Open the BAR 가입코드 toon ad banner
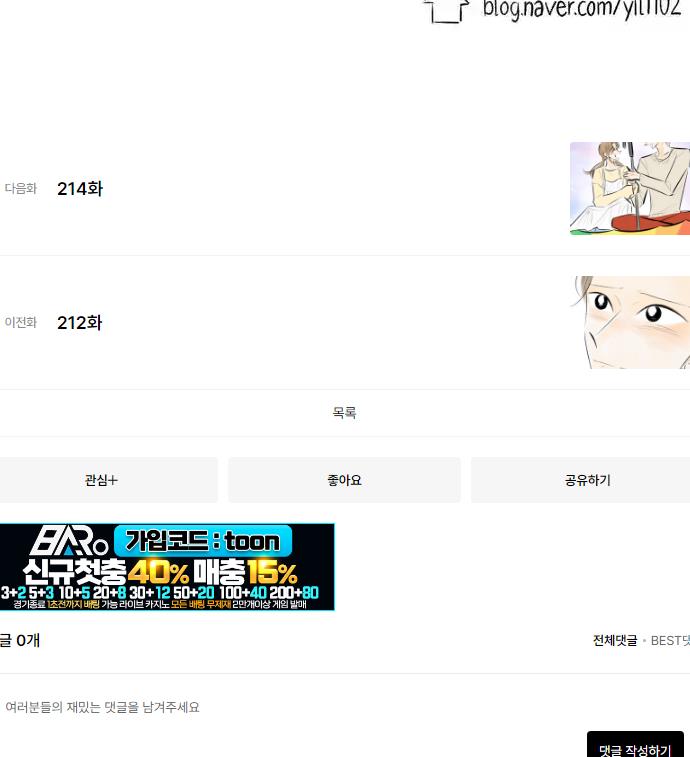Image resolution: width=690 pixels, height=757 pixels. pyautogui.click(x=167, y=567)
